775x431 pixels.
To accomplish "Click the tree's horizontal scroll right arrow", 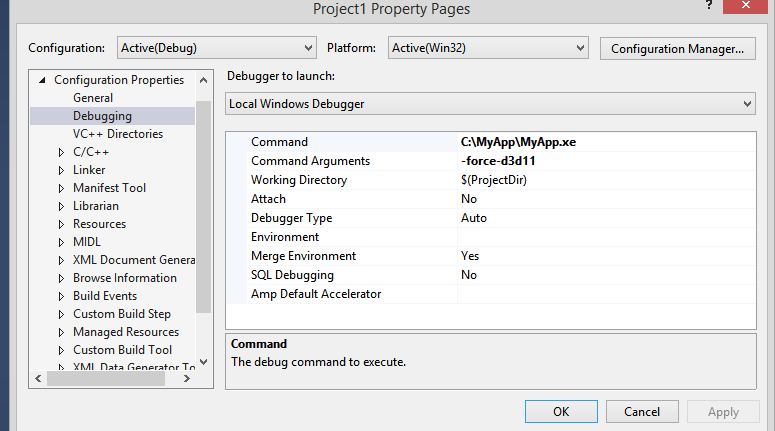I will point(189,378).
